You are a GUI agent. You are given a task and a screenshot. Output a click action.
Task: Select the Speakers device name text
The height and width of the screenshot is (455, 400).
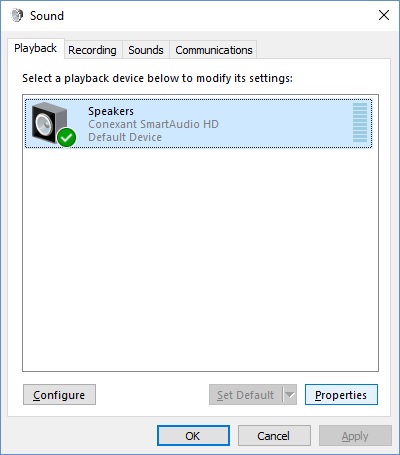pyautogui.click(x=111, y=111)
